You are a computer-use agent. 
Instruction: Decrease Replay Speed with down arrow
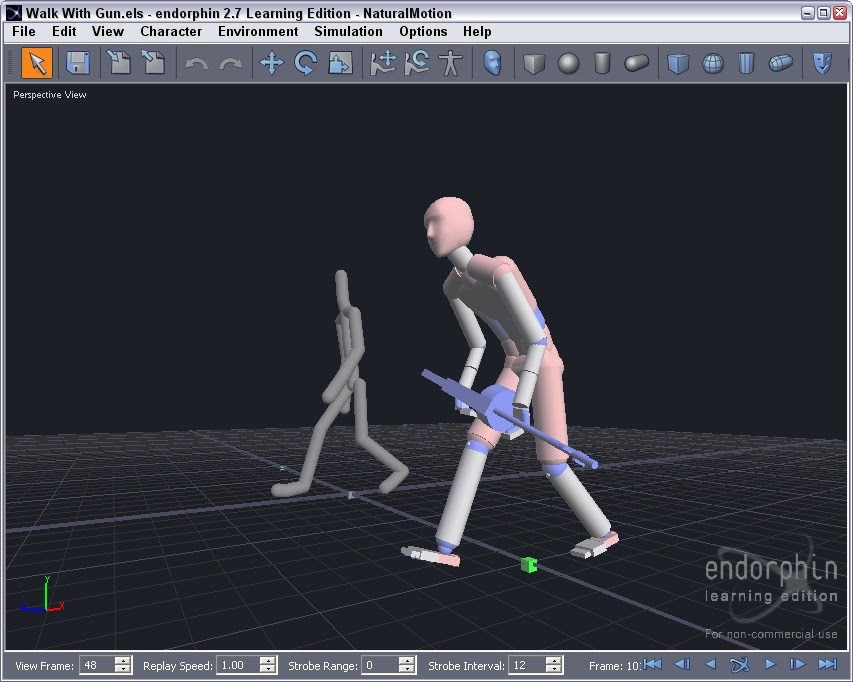pyautogui.click(x=268, y=669)
